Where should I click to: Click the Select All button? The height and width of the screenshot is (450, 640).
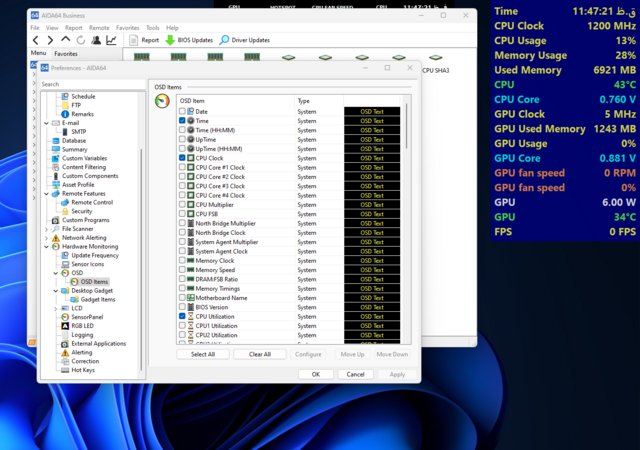[203, 354]
